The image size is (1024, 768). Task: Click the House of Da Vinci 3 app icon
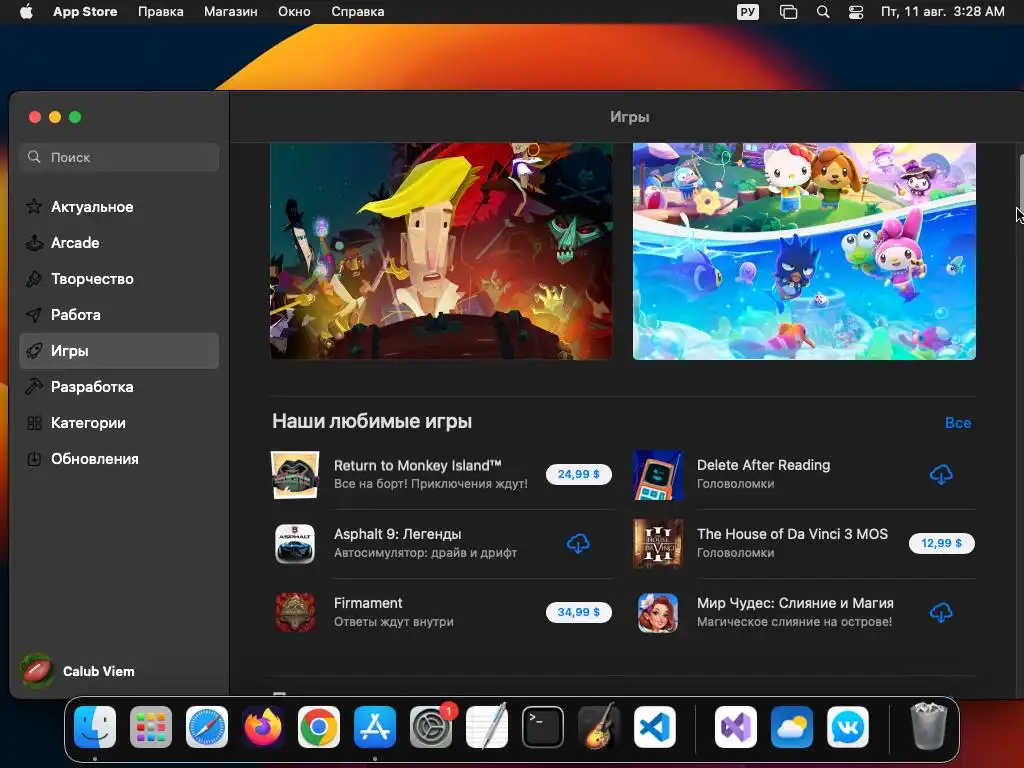click(658, 543)
